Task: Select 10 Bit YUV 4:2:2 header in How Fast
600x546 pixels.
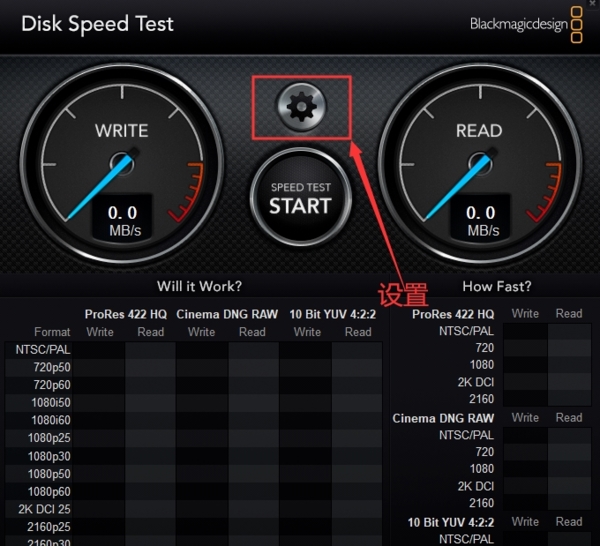Action: pyautogui.click(x=451, y=522)
